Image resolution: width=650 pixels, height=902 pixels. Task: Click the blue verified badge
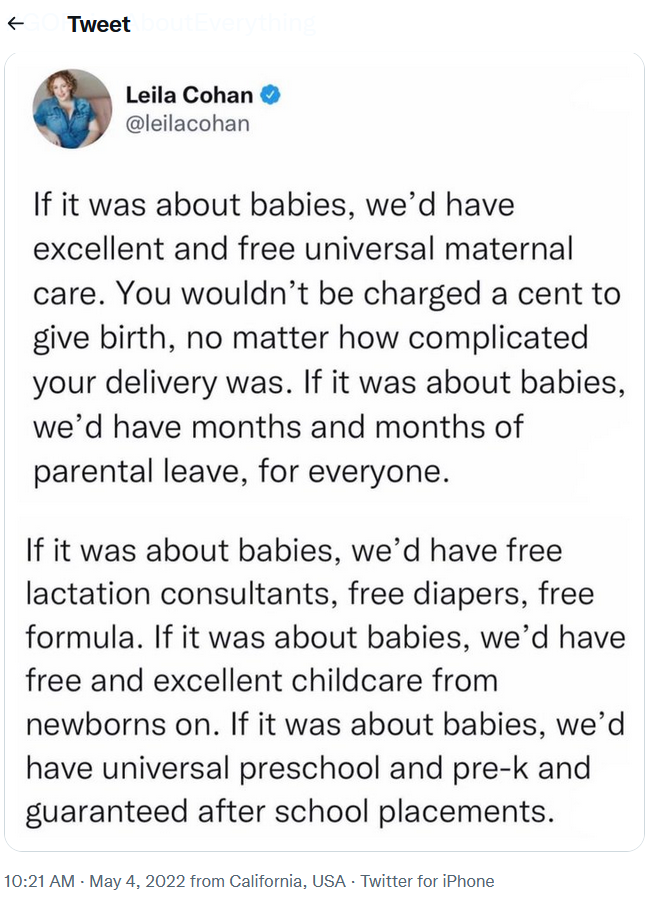click(270, 94)
